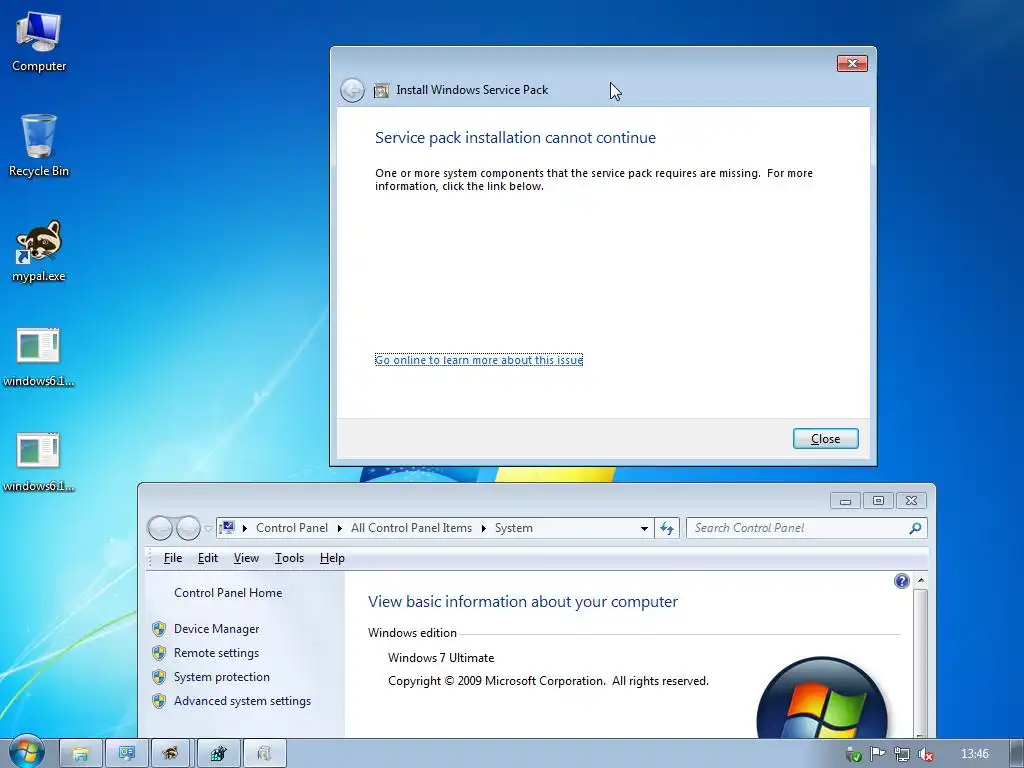The width and height of the screenshot is (1024, 768).
Task: Maximize the System Control Panel window
Action: point(878,501)
